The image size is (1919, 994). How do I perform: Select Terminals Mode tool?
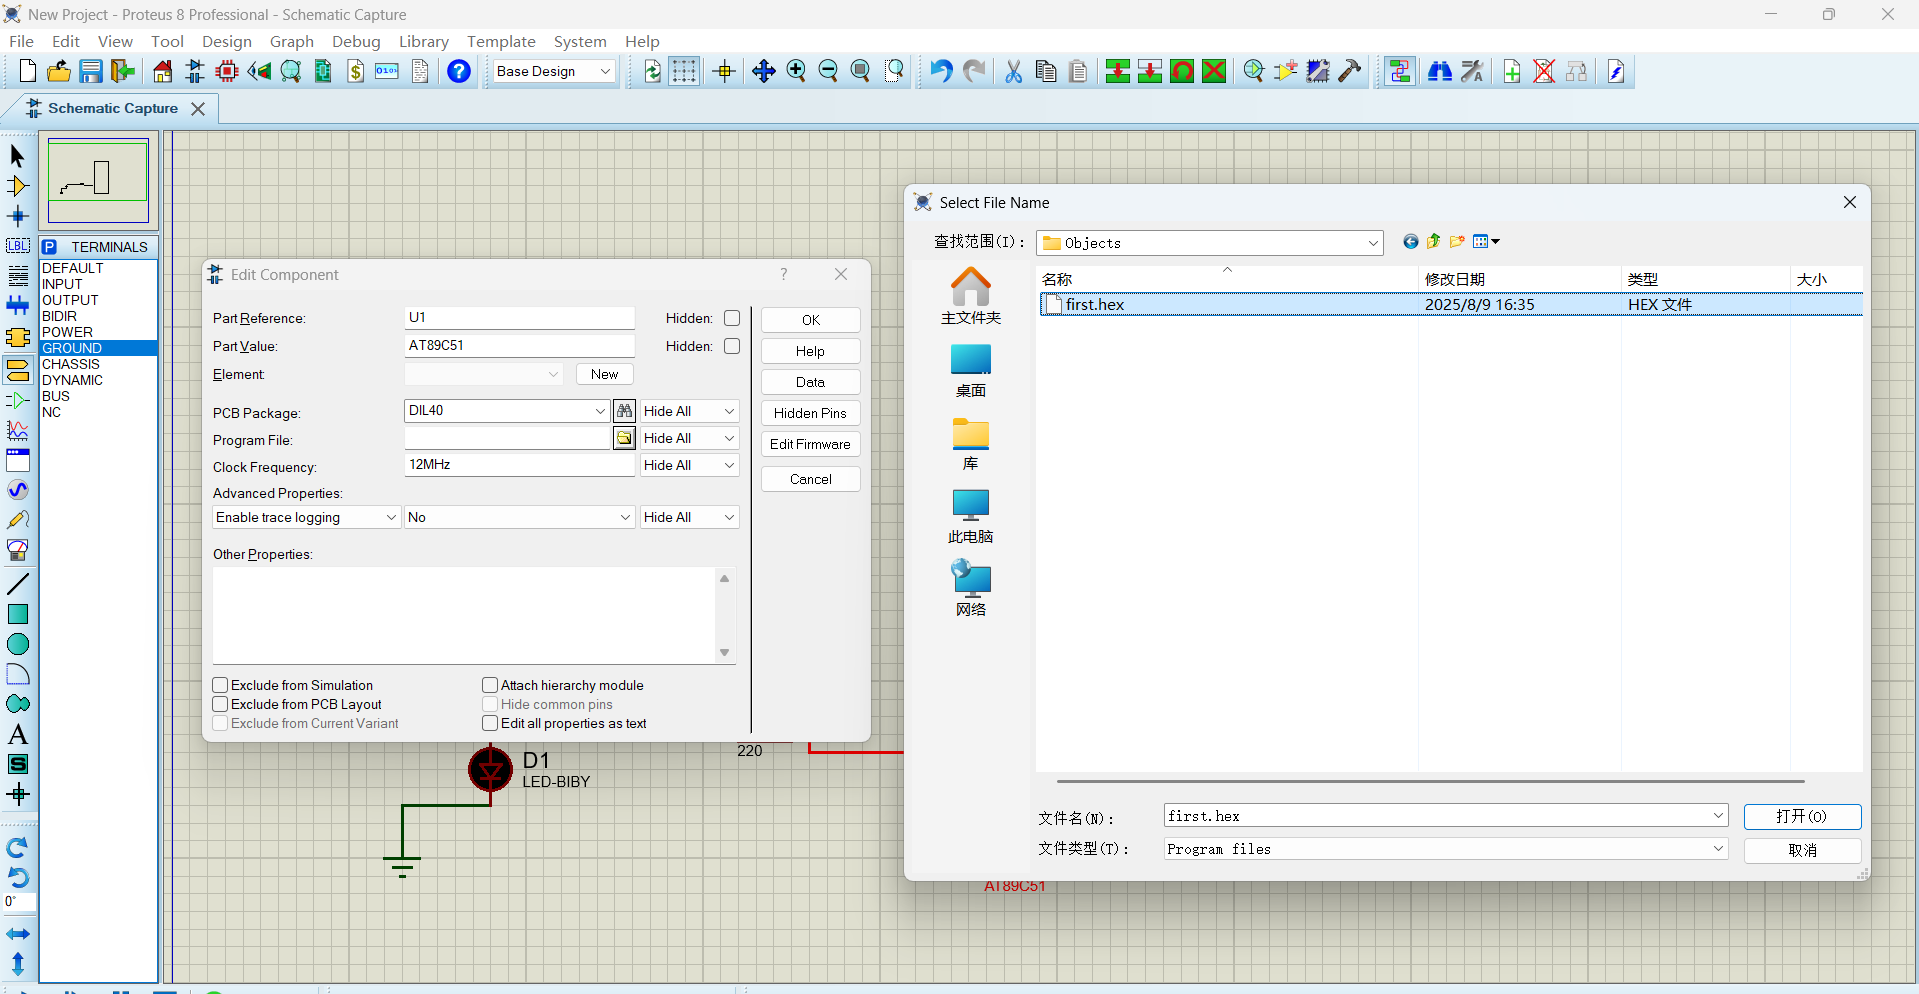tap(18, 370)
